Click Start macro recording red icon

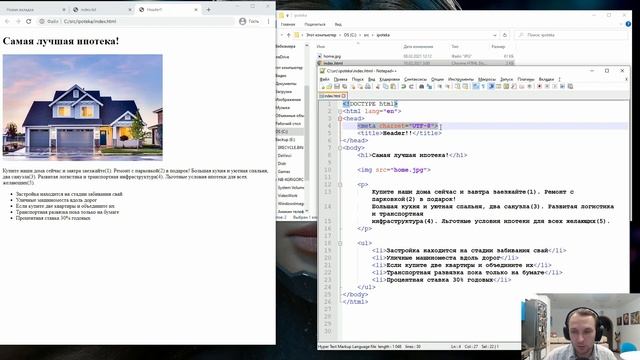539,87
